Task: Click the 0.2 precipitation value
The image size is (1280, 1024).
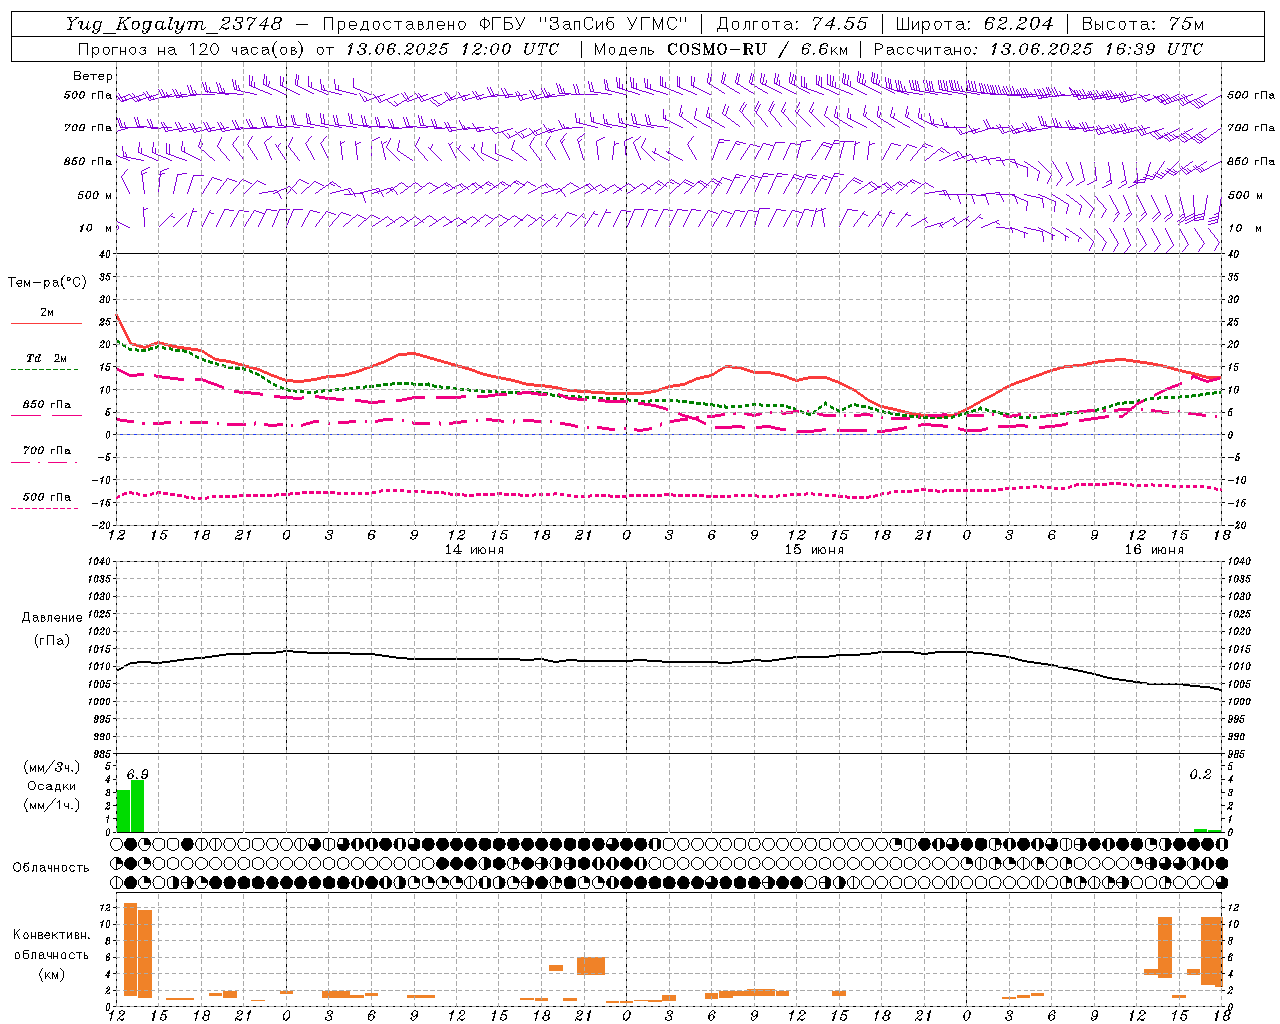Action: click(1200, 775)
